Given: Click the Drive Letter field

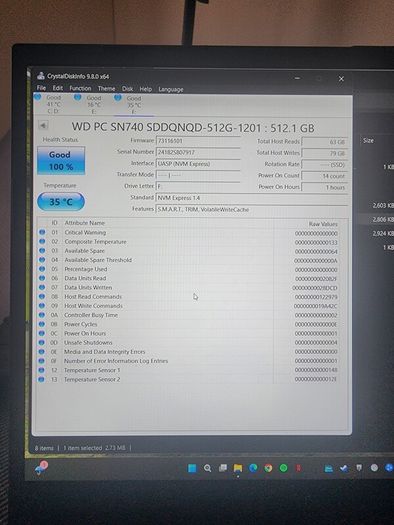Looking at the screenshot, I should 198,186.
